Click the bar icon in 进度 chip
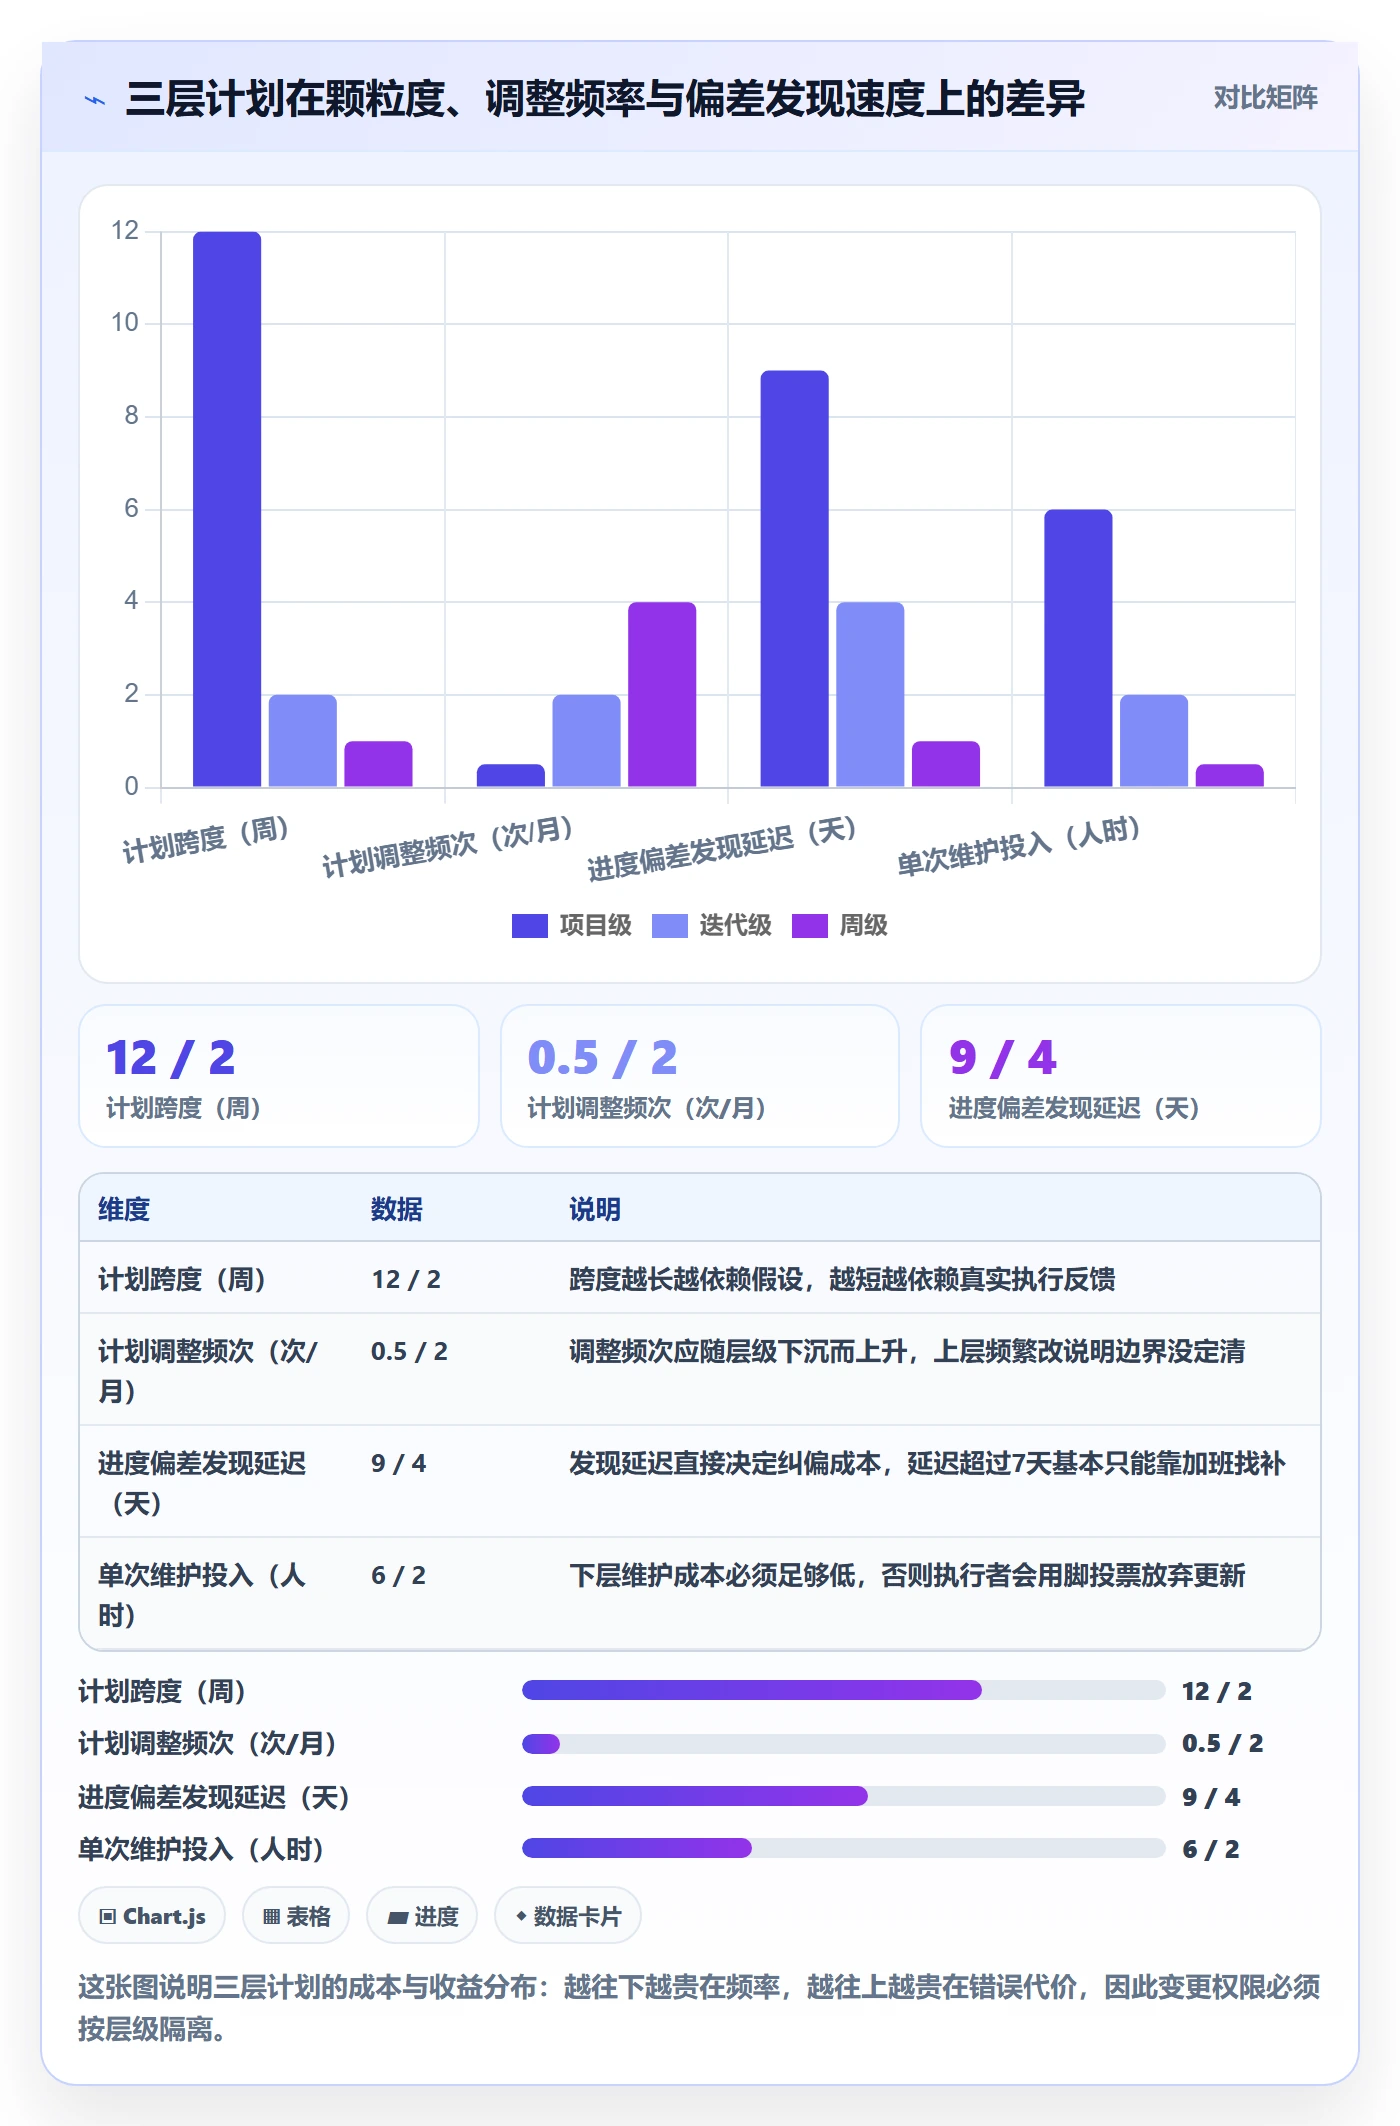1400x2126 pixels. pos(398,1917)
